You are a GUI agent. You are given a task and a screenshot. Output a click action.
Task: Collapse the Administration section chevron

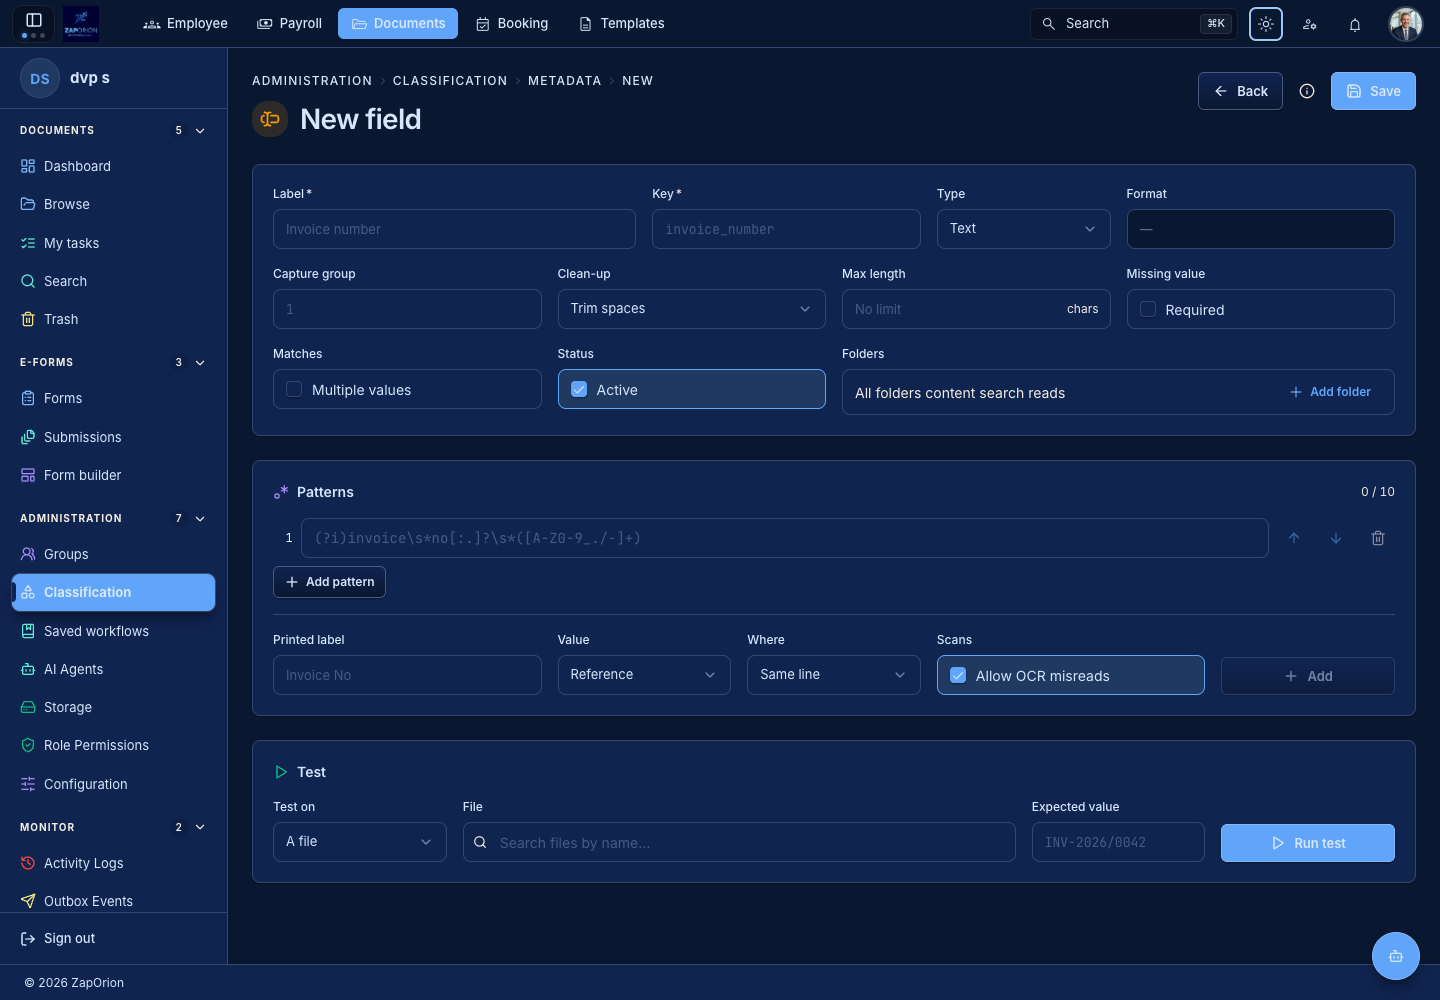pyautogui.click(x=200, y=519)
